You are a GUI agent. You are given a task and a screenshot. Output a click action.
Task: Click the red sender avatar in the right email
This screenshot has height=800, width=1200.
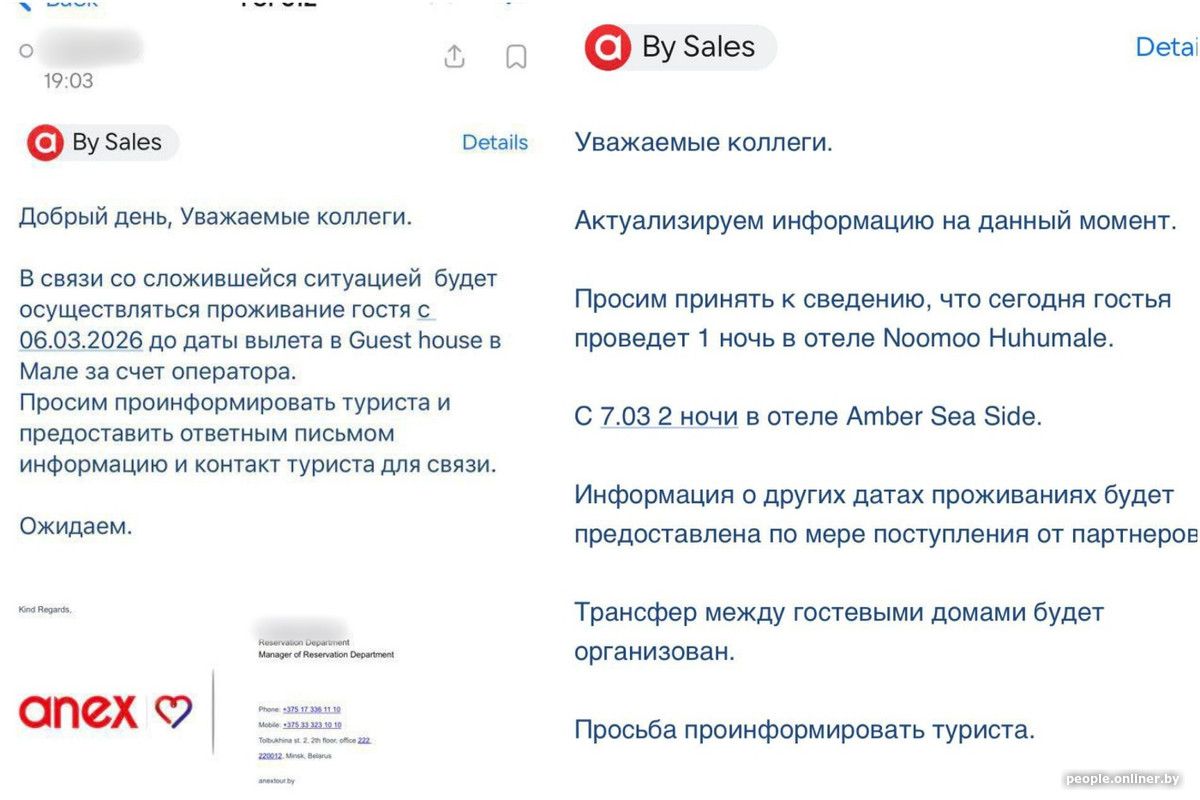(x=608, y=48)
